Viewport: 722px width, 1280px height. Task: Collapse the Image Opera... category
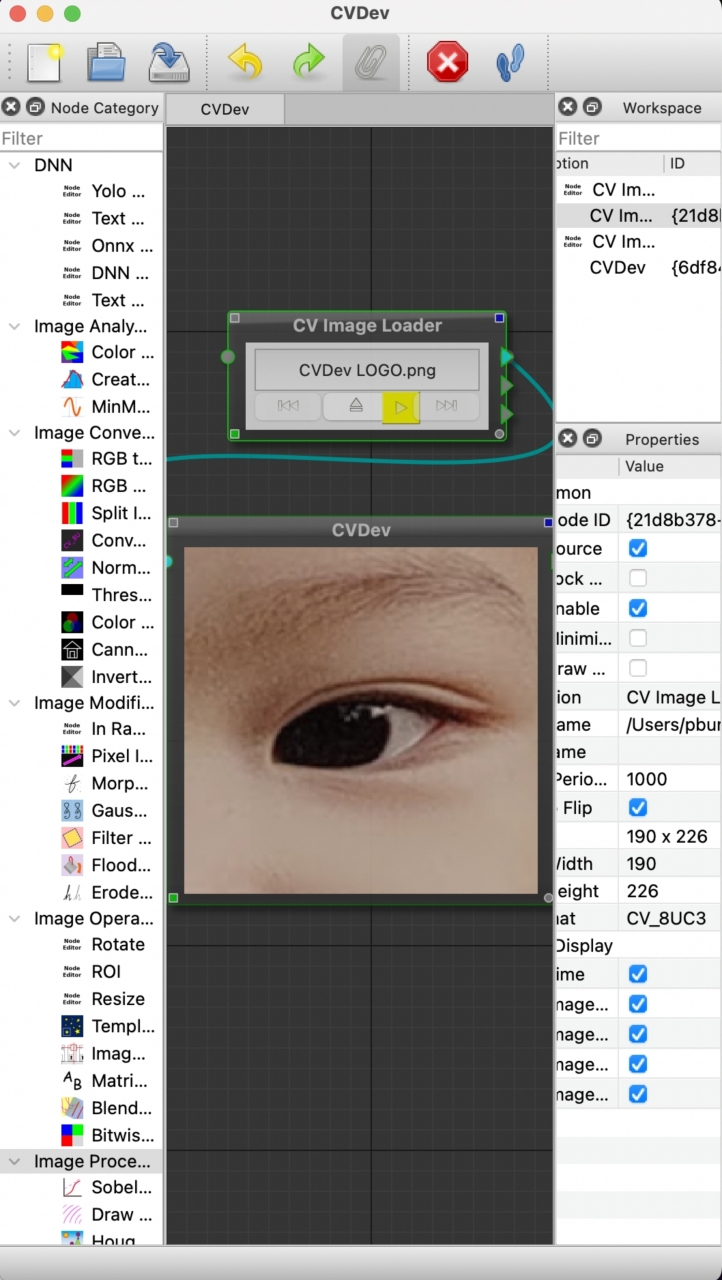pos(15,918)
